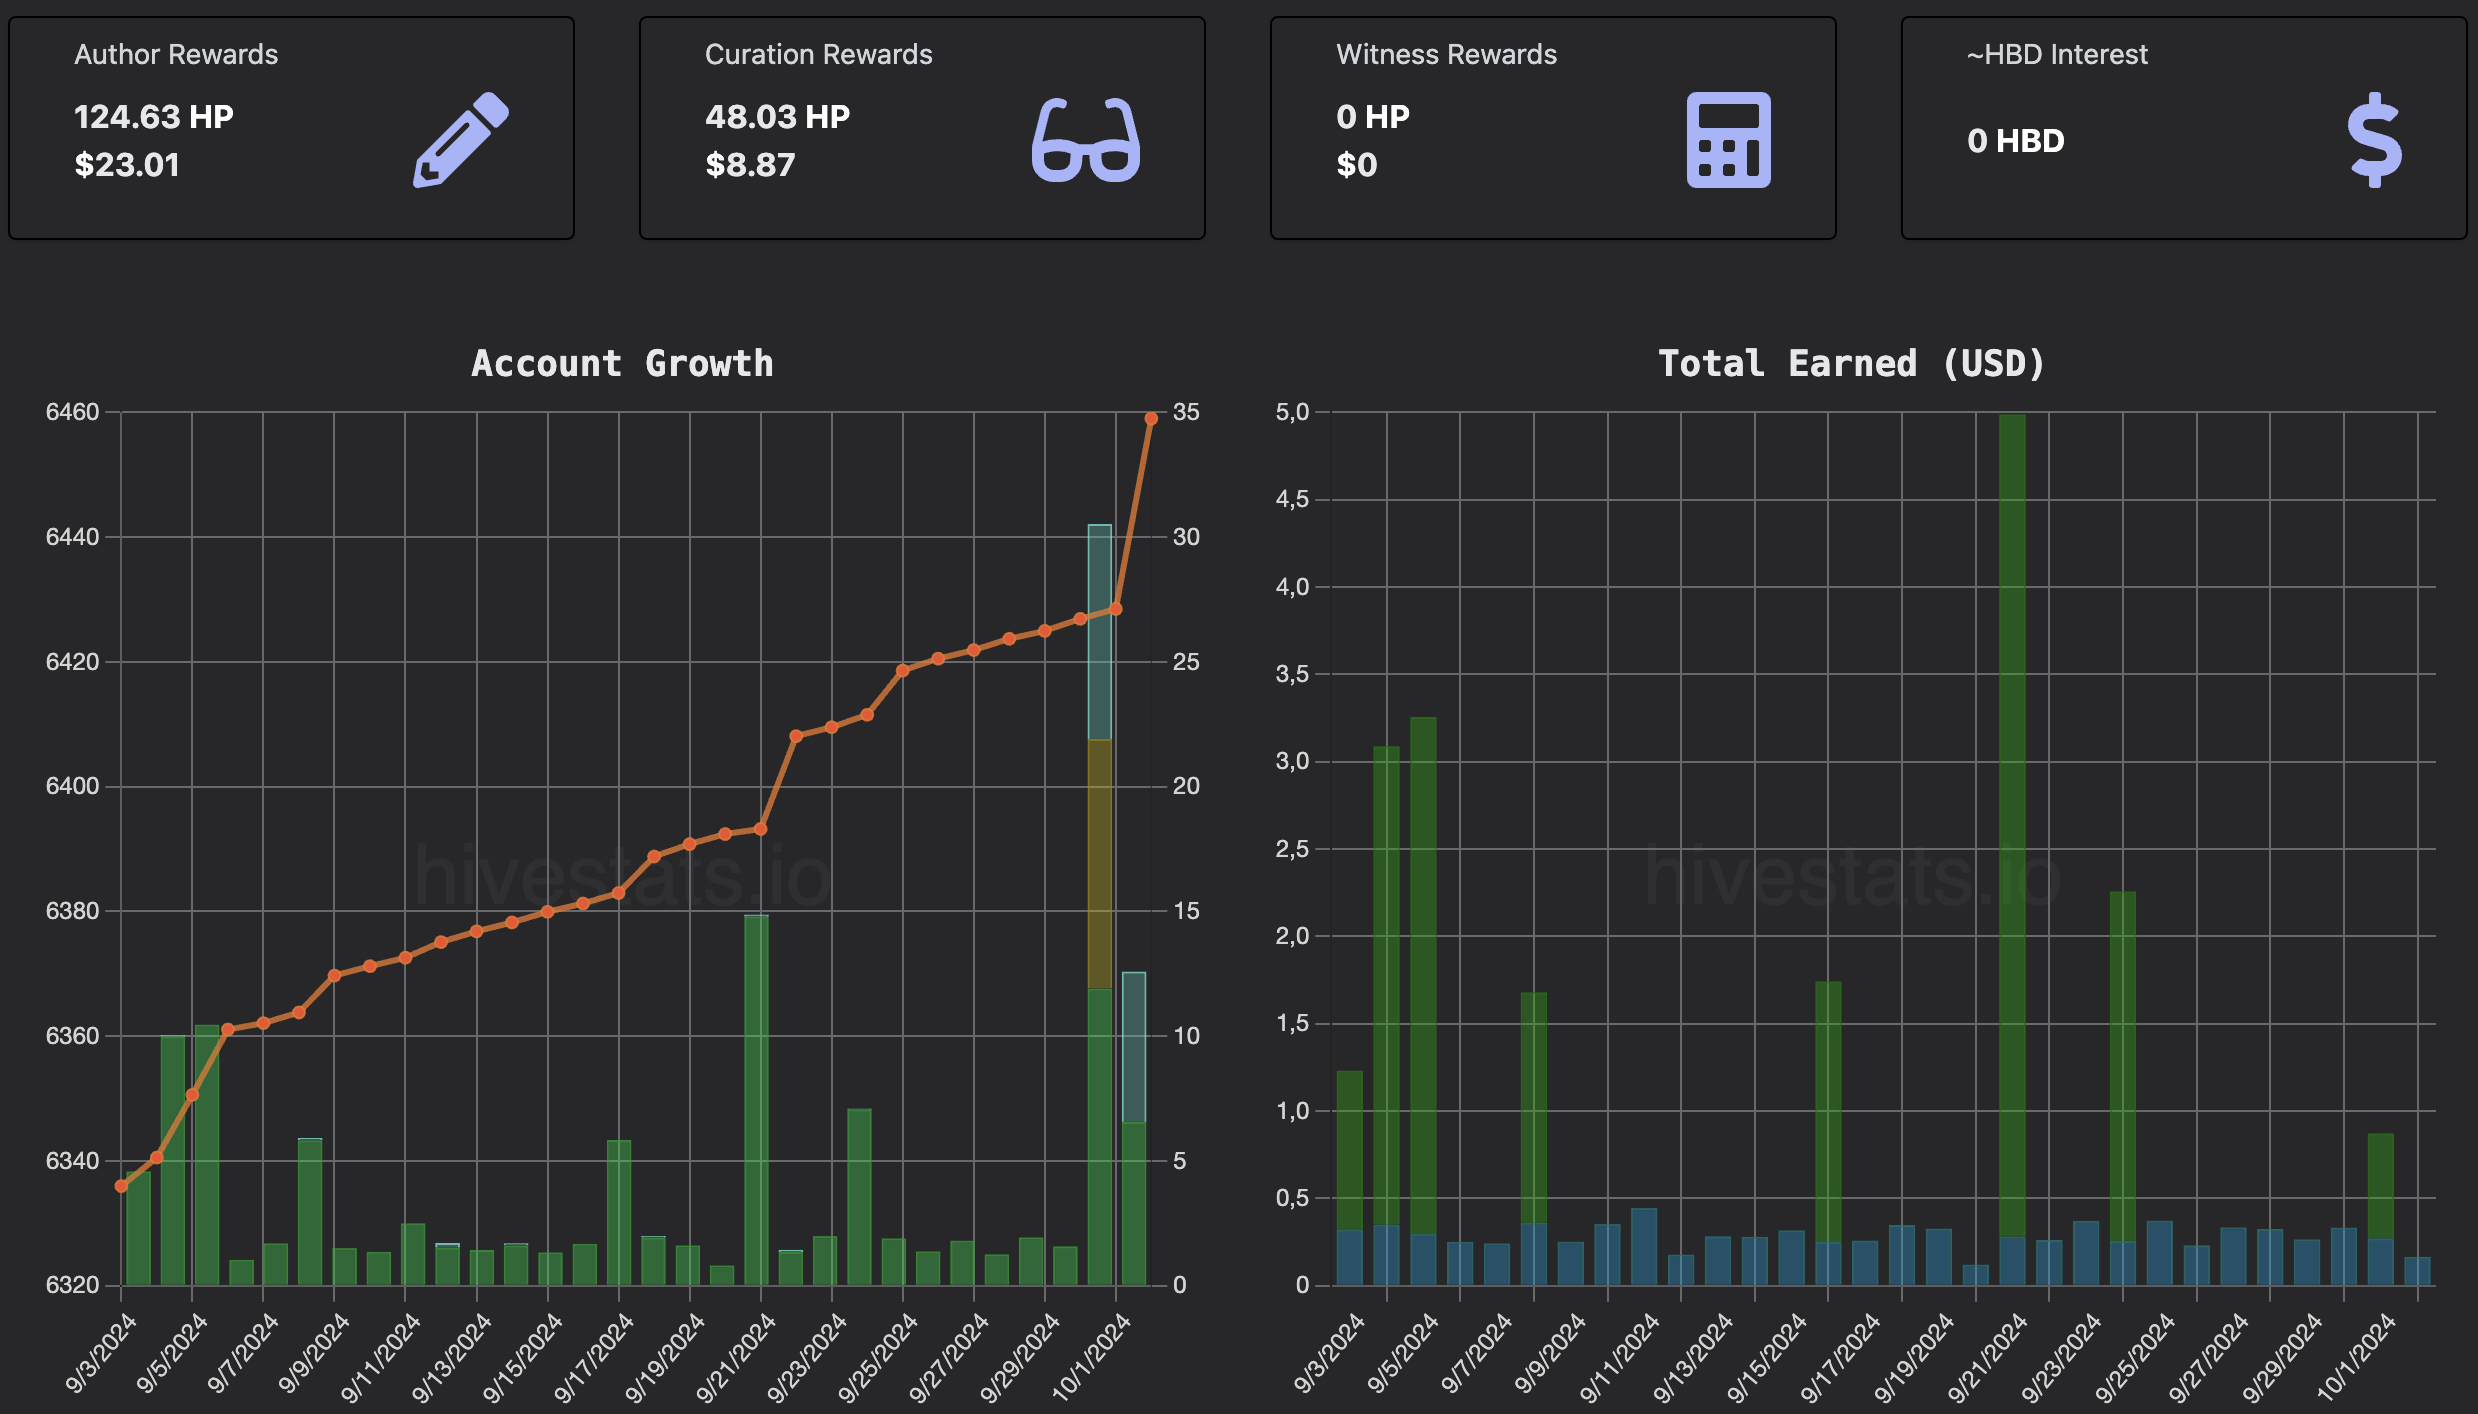Click the 9/21/2024 date label under Account Growth
The height and width of the screenshot is (1414, 2478).
pos(736,1357)
